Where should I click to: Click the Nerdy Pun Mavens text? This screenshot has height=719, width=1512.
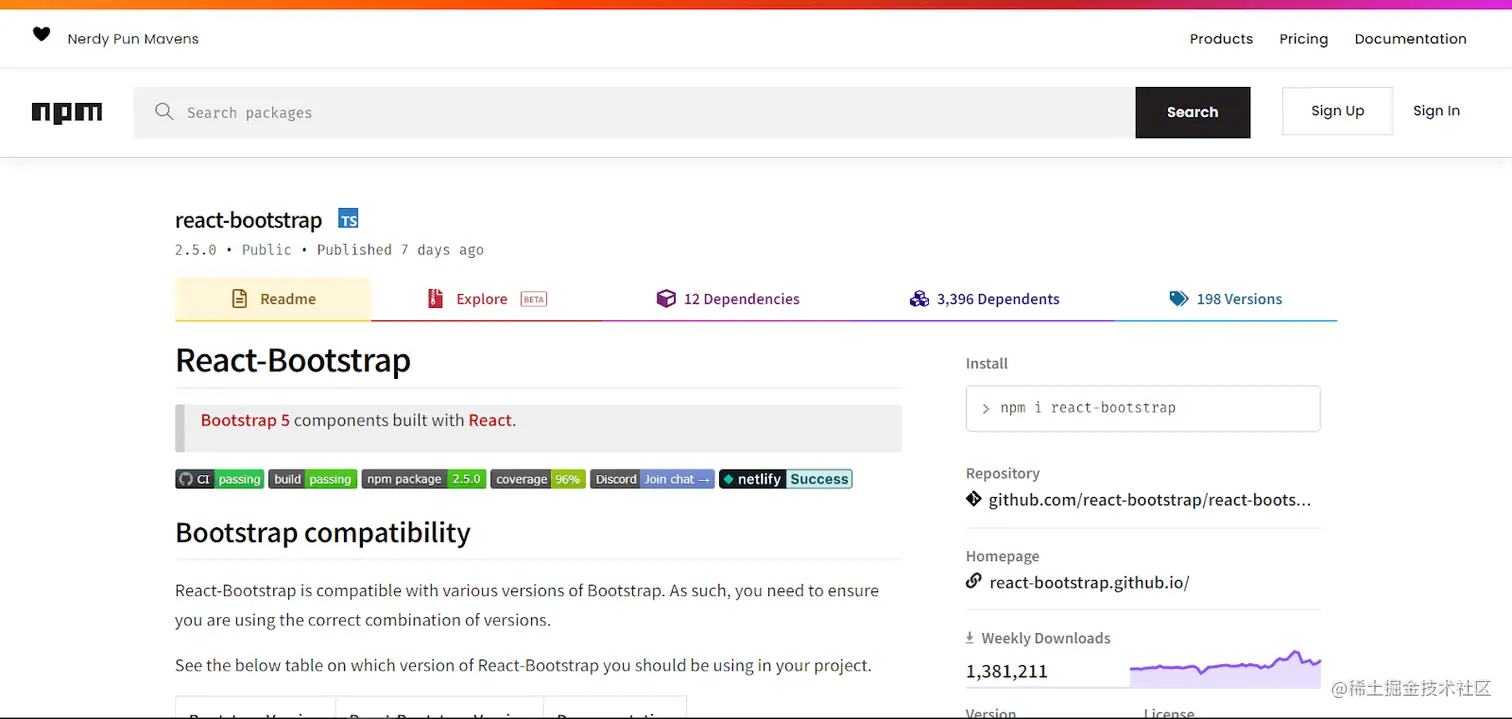click(133, 39)
